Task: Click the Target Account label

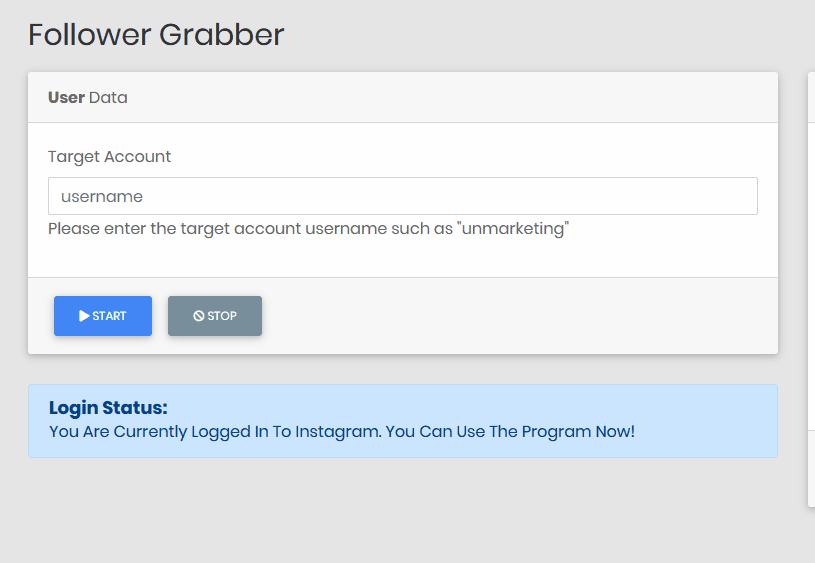Action: click(x=109, y=156)
